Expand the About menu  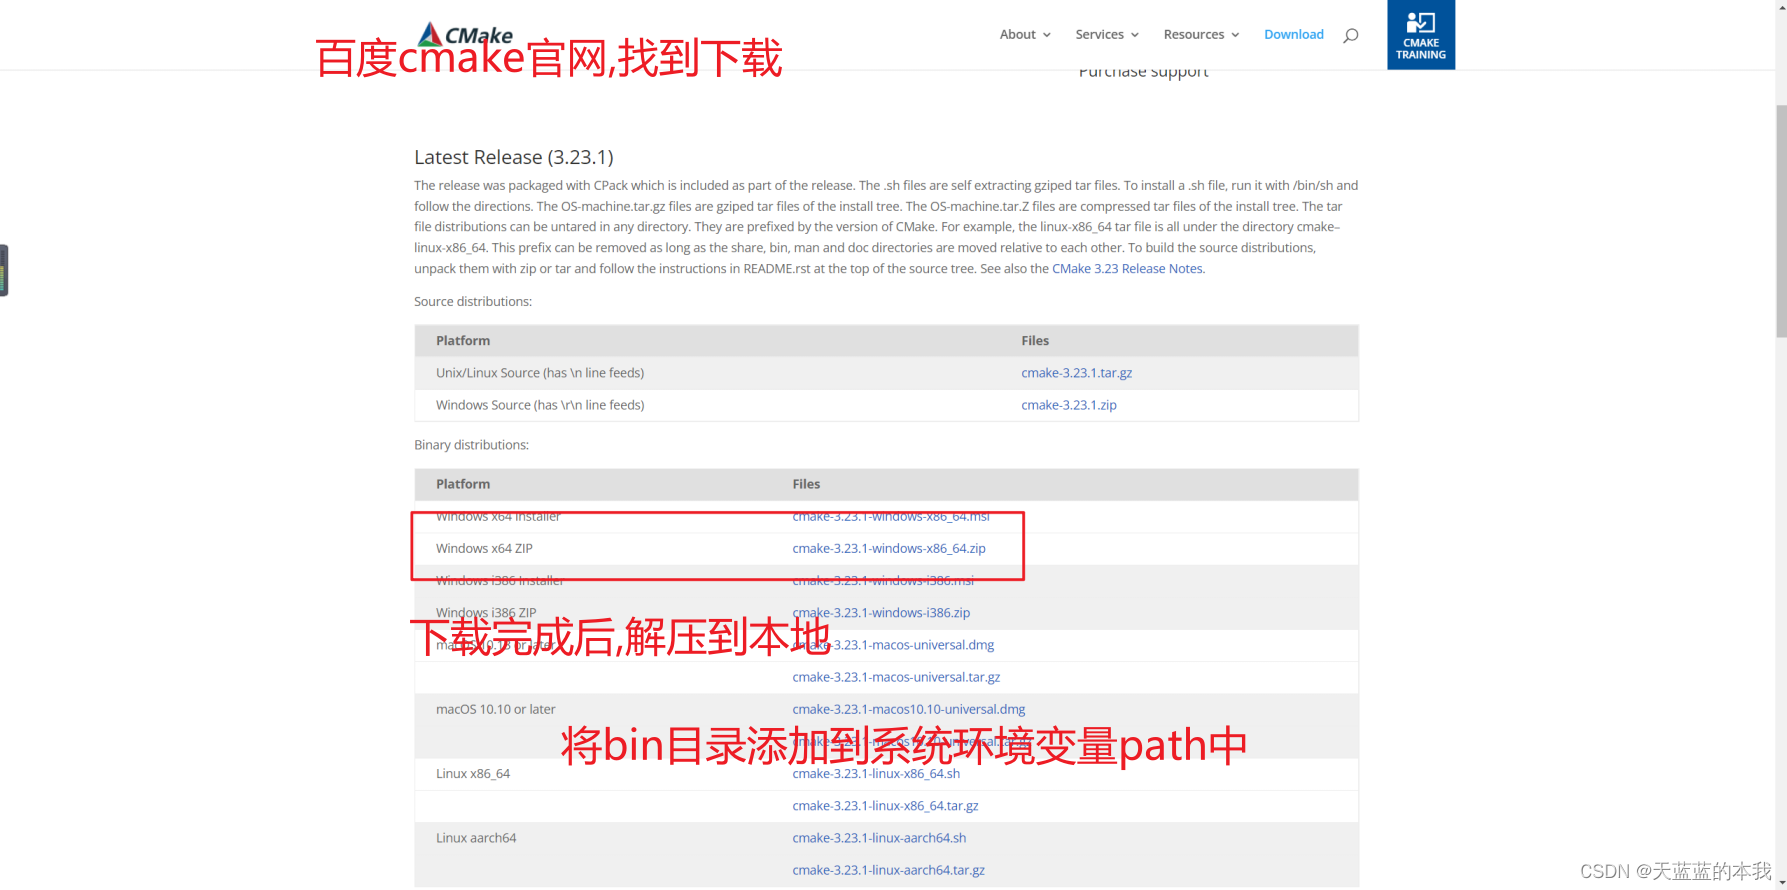(1025, 34)
